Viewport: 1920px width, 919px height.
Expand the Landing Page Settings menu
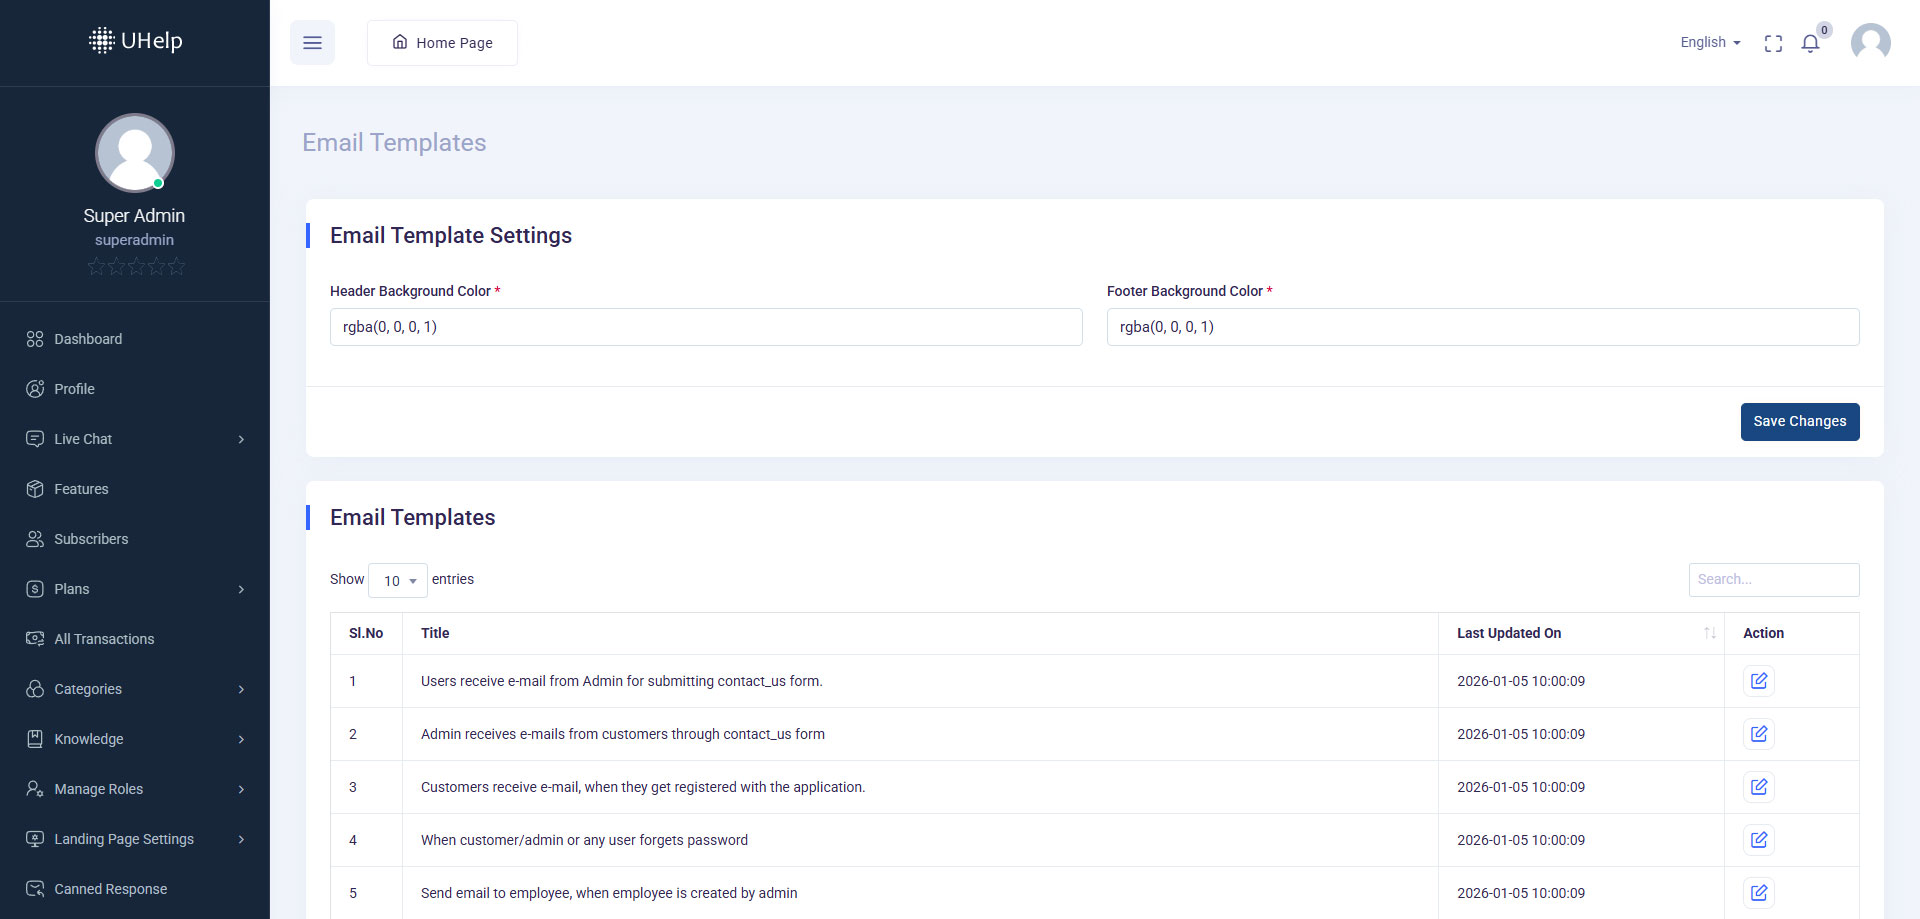135,839
